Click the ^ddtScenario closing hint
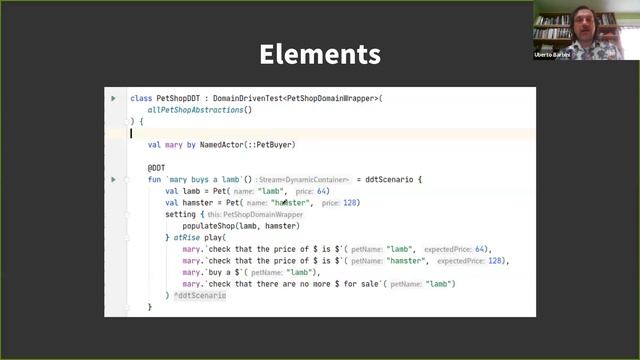640x360 pixels. pos(200,296)
